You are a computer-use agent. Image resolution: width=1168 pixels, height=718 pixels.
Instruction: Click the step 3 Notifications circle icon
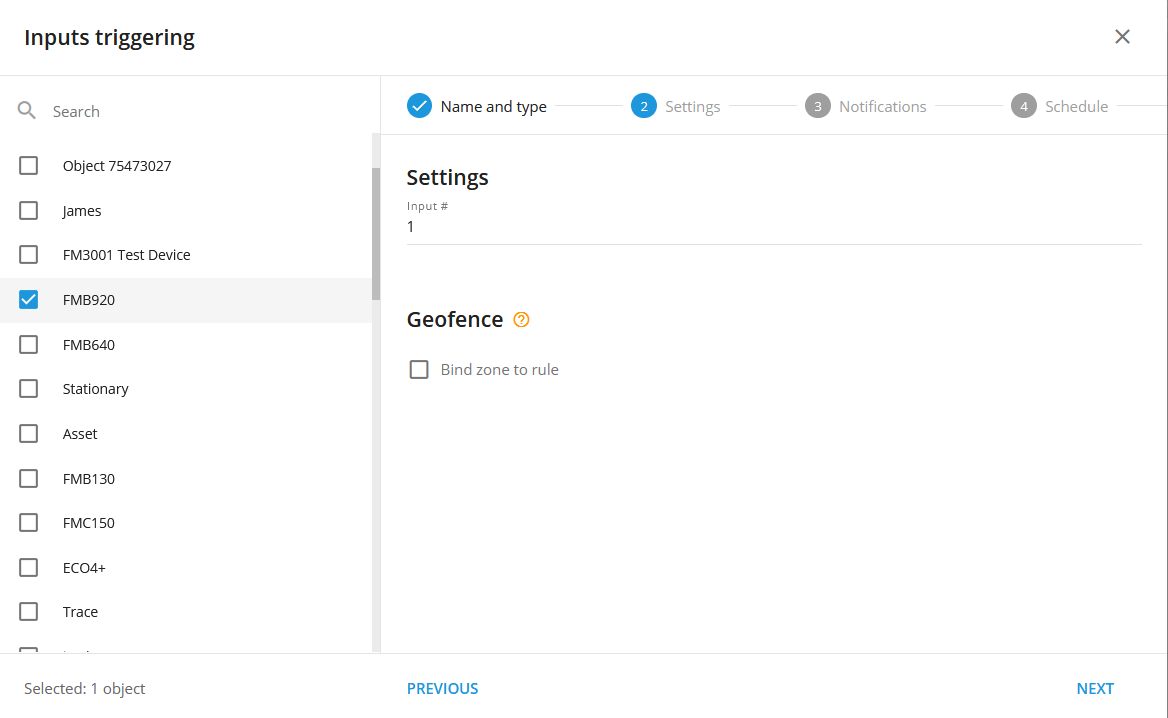click(817, 106)
